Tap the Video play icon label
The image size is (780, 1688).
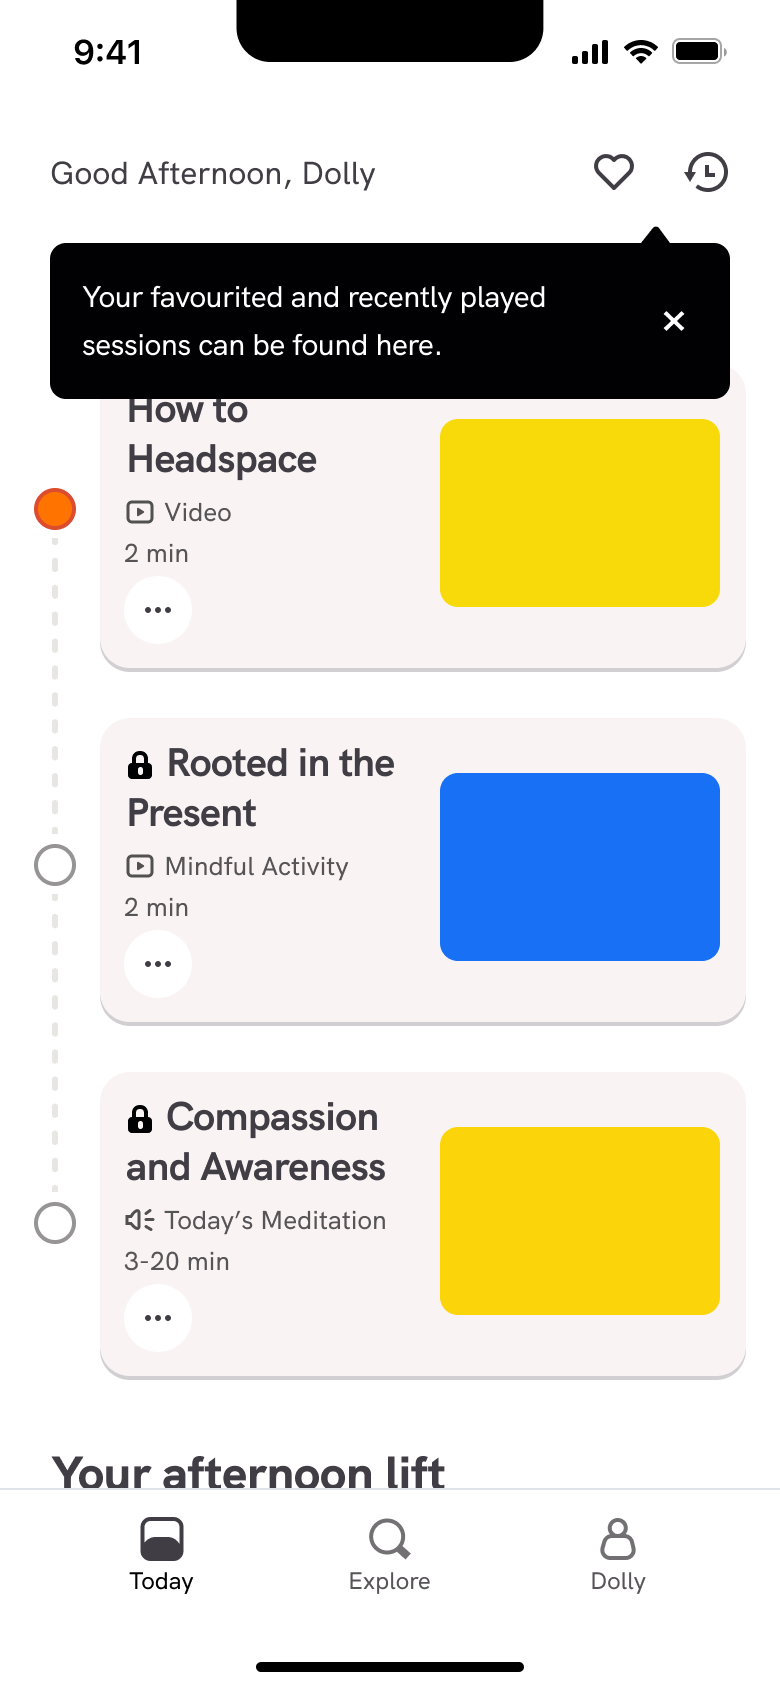pos(140,512)
